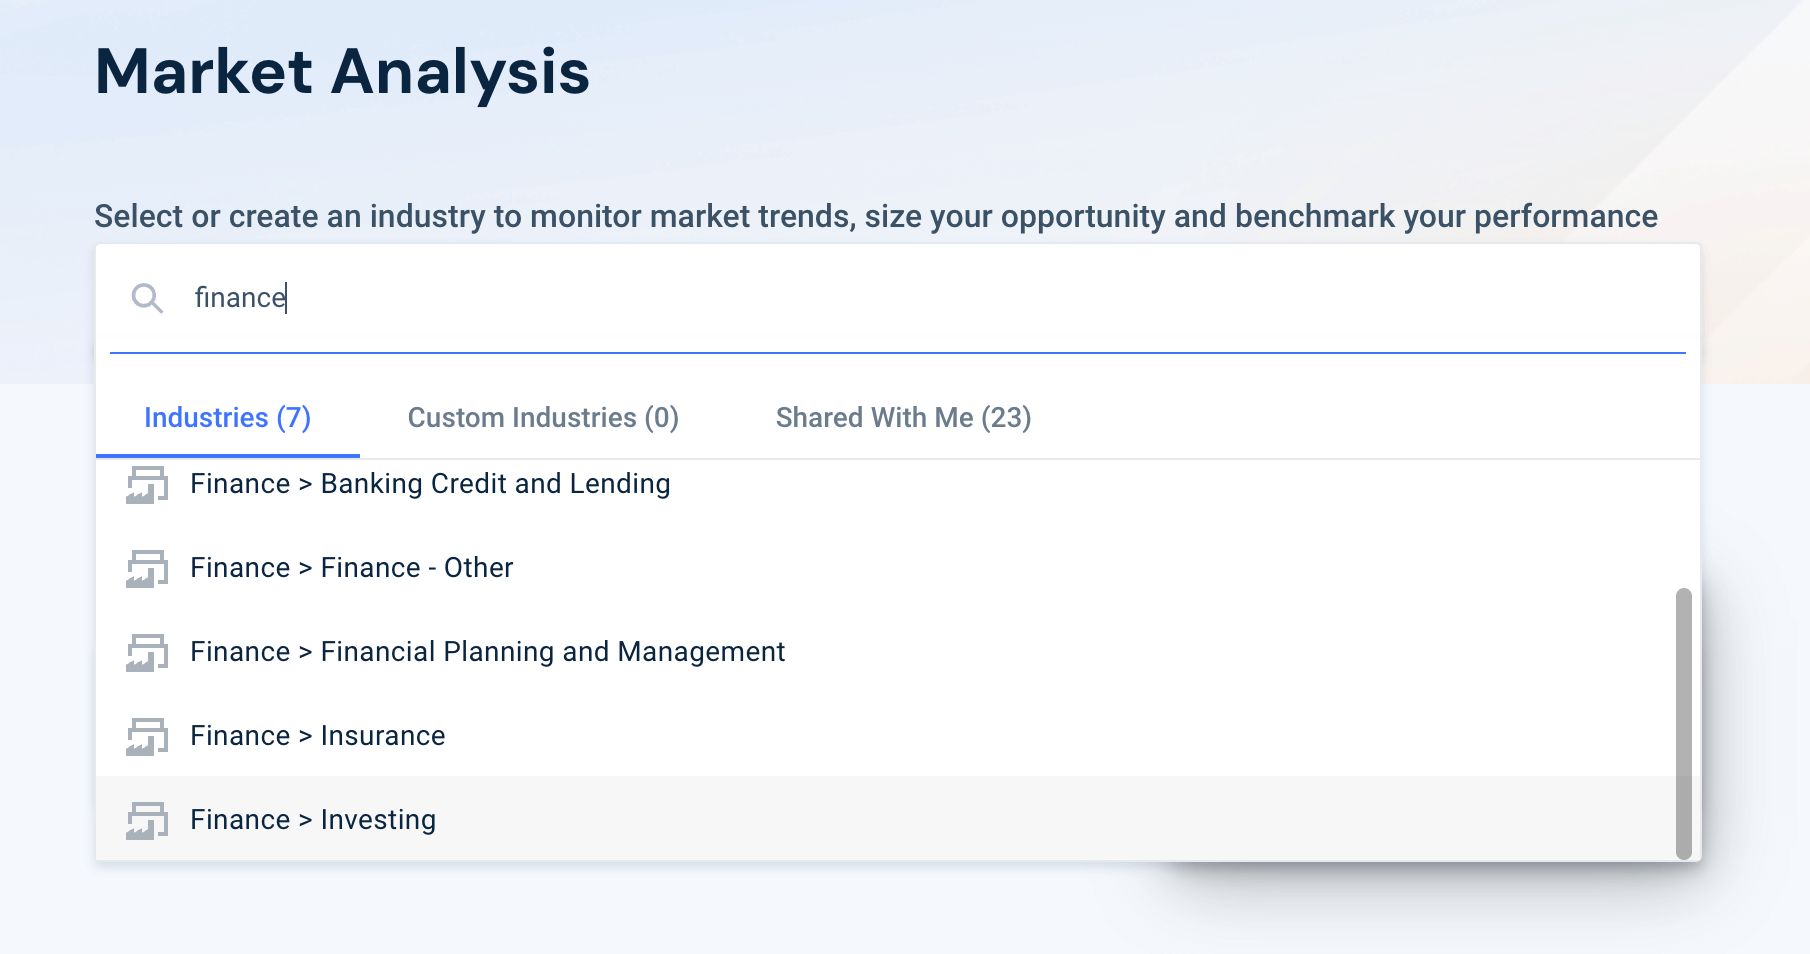Viewport: 1810px width, 954px height.
Task: Switch to the Custom Industries tab
Action: 543,418
